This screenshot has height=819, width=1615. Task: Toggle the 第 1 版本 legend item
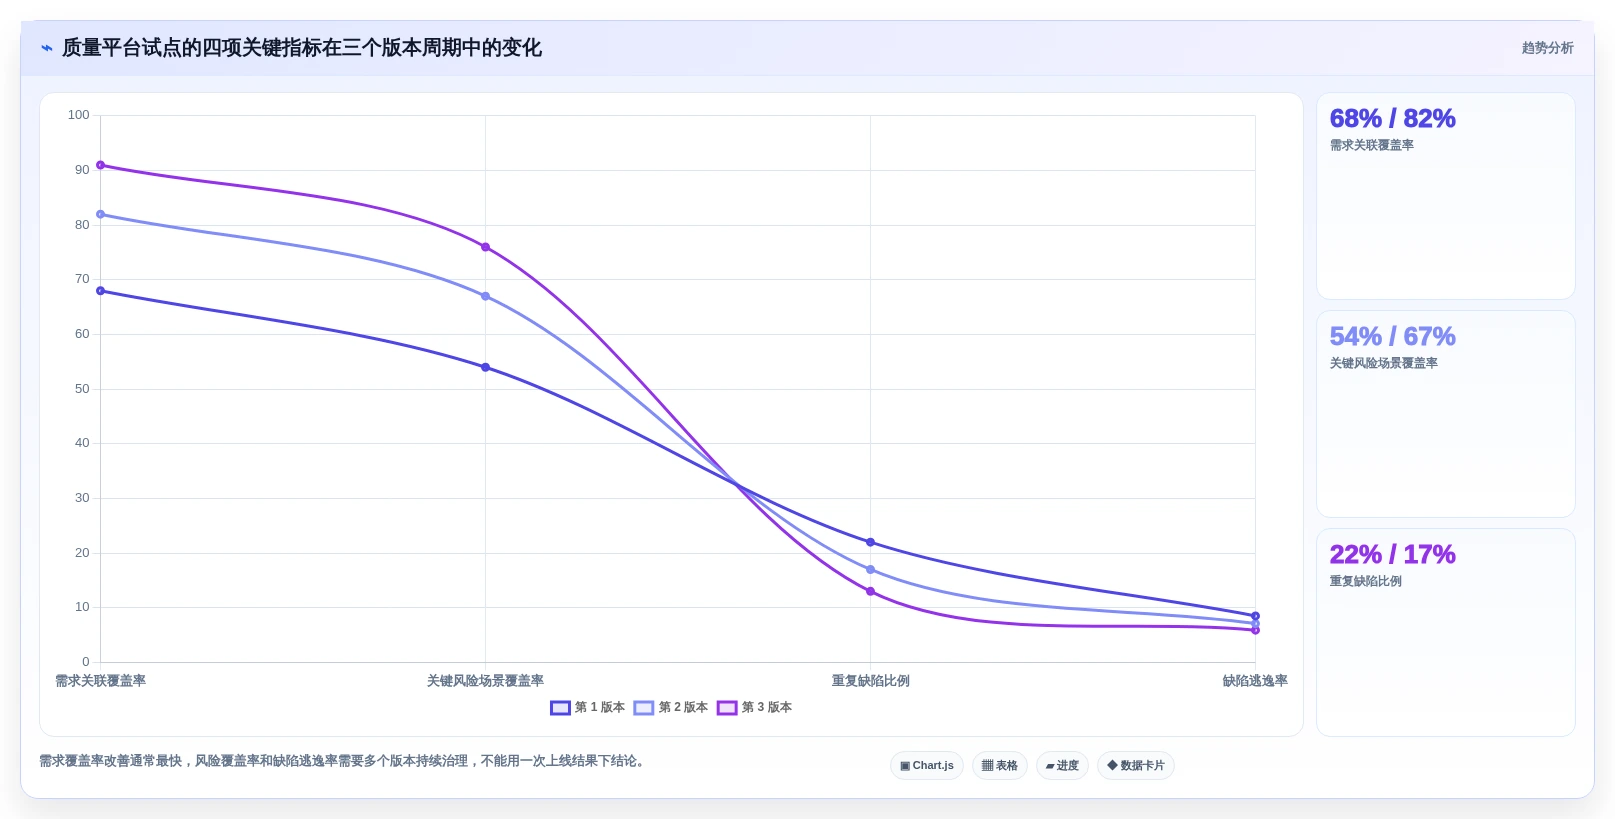point(587,707)
